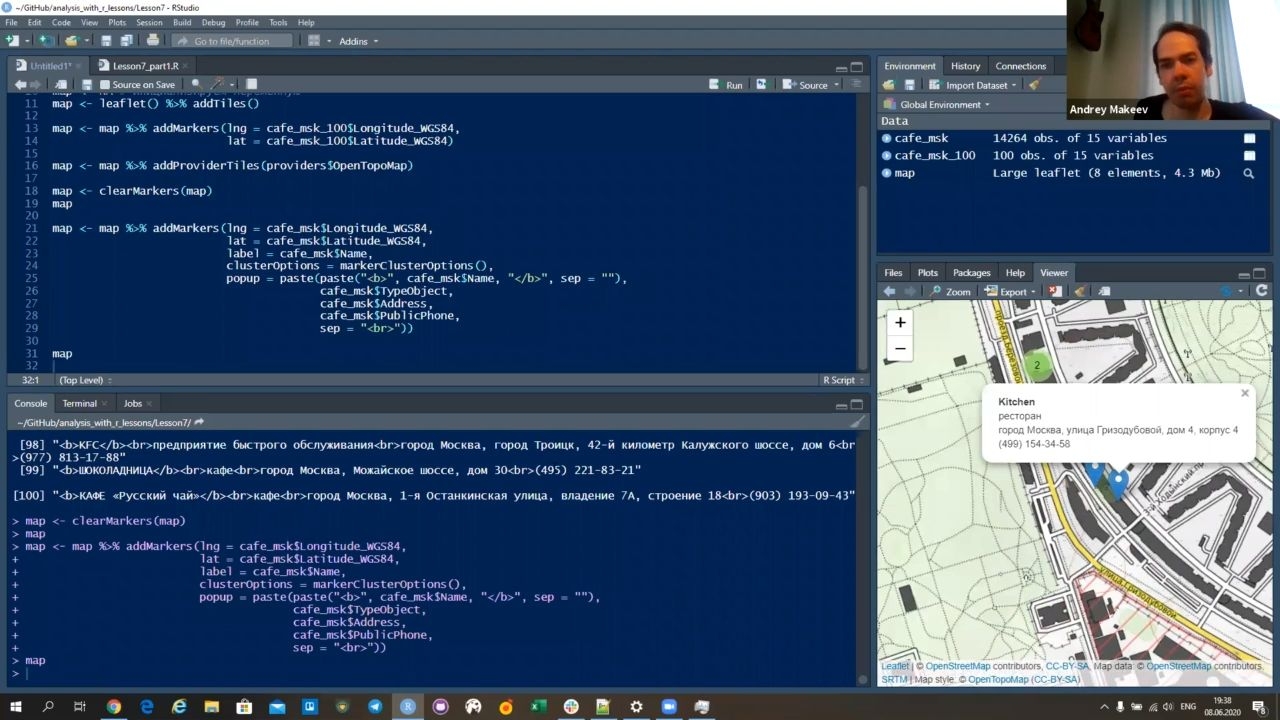Expand the cafe_msk_100 data object

[887, 156]
